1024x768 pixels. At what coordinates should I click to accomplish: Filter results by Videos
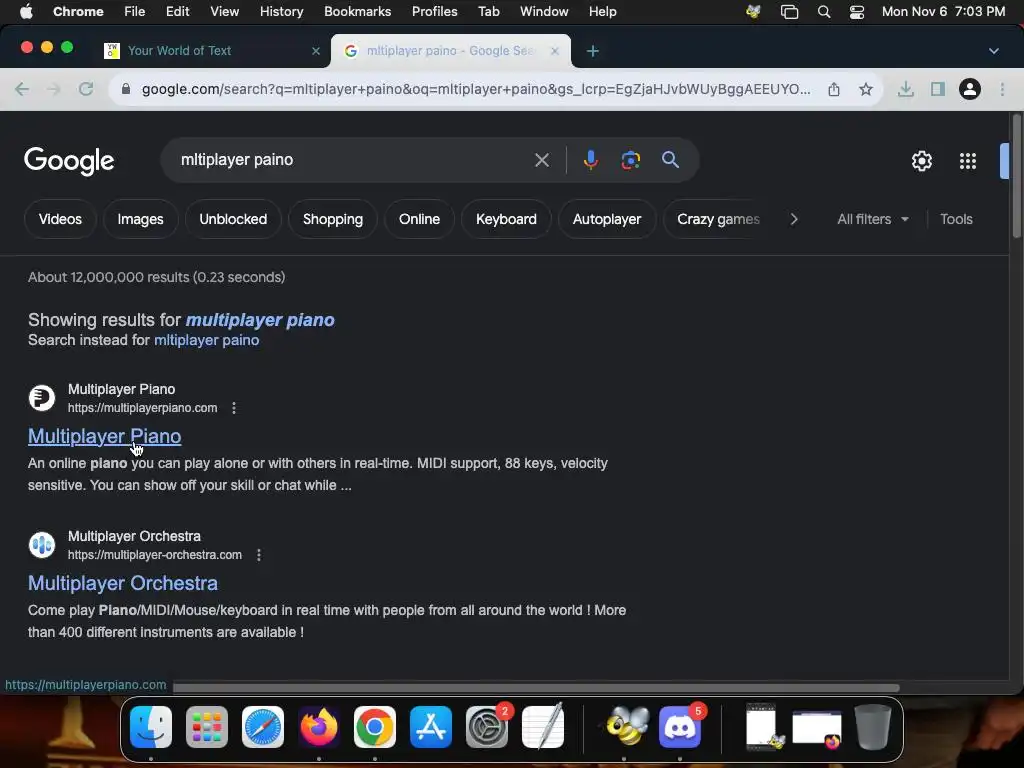pos(60,219)
